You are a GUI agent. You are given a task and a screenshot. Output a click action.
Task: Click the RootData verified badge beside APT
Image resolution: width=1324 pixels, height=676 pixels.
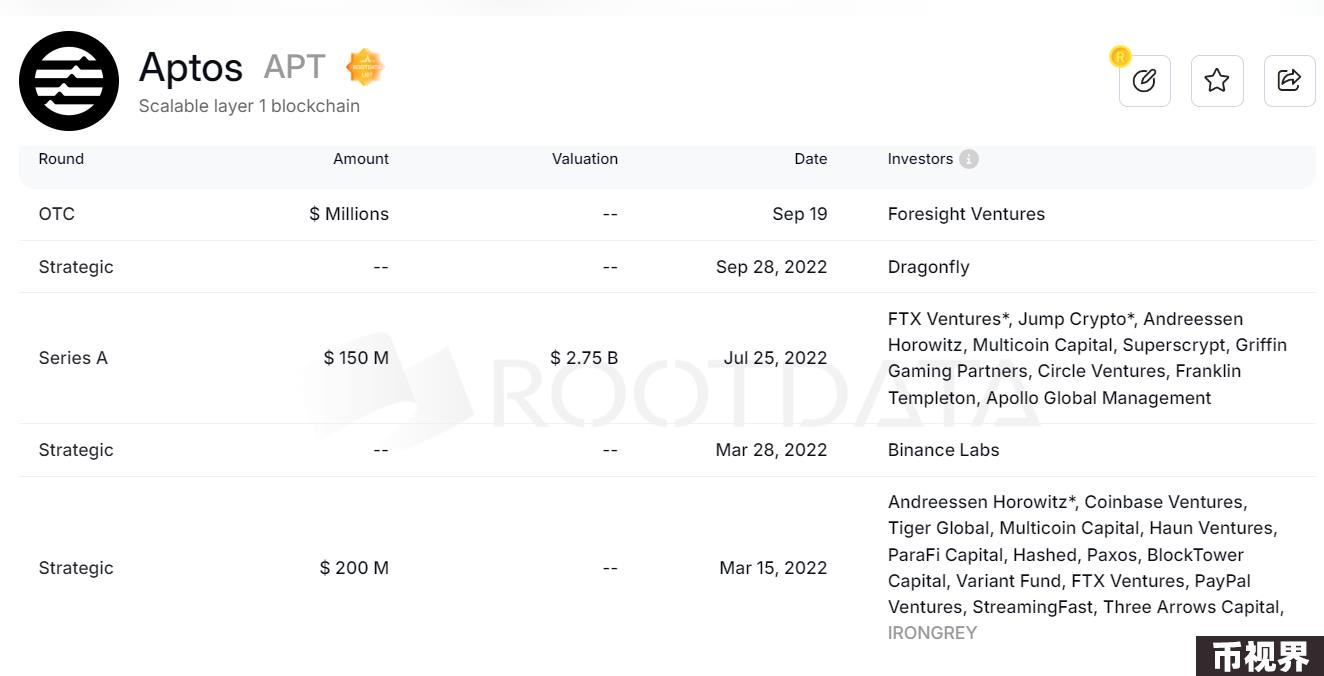point(365,68)
